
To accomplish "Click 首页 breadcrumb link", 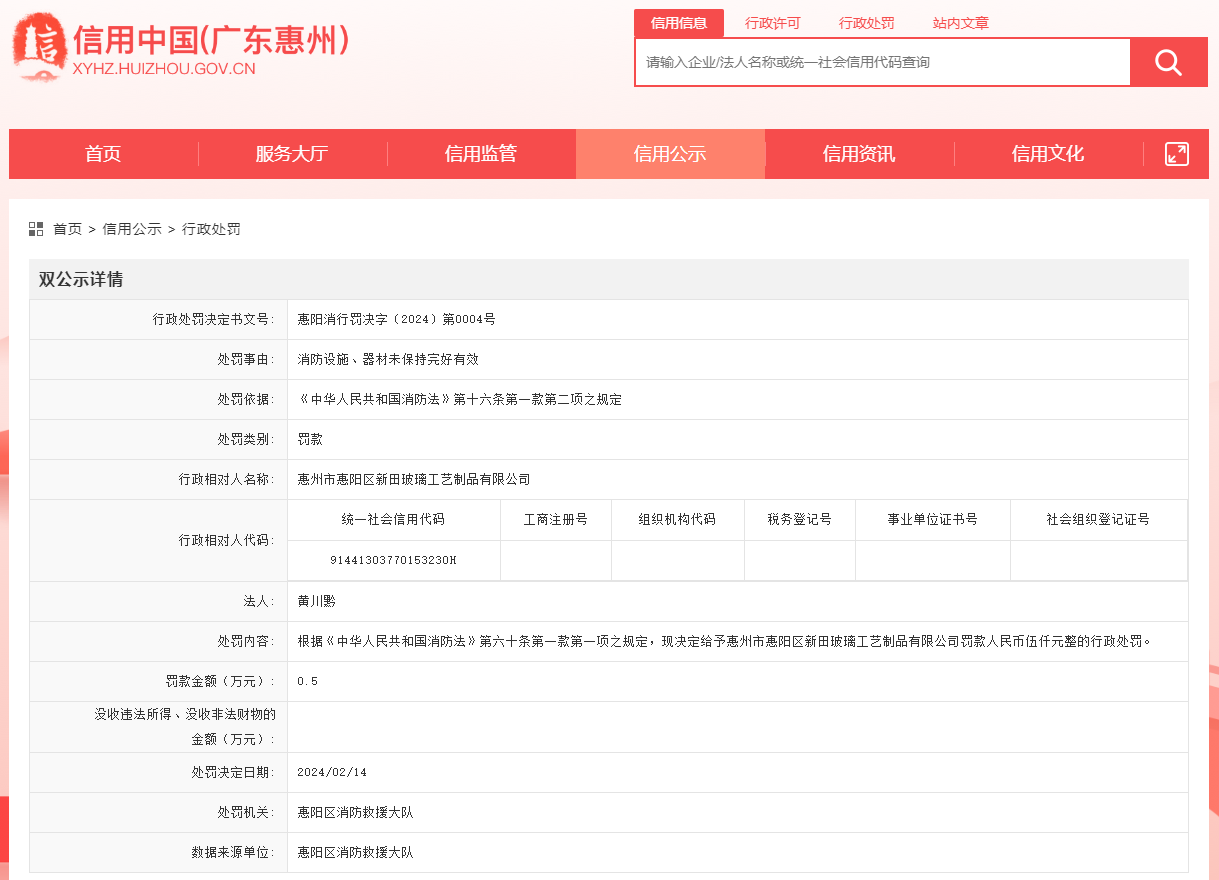I will pyautogui.click(x=67, y=229).
